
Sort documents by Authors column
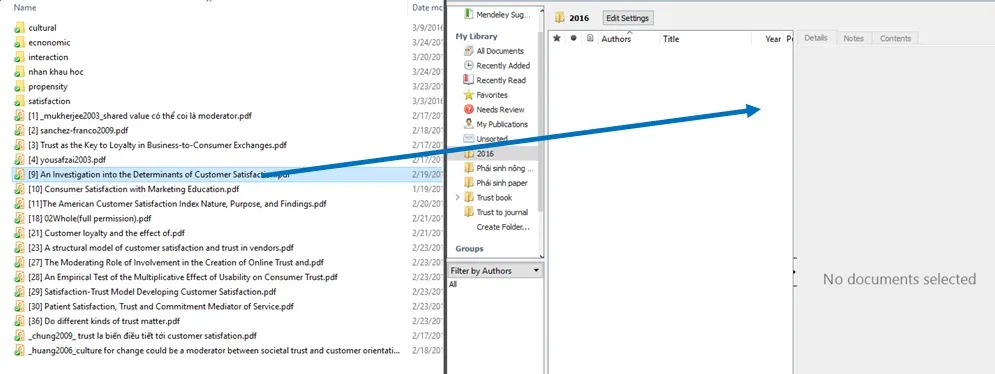tap(616, 39)
